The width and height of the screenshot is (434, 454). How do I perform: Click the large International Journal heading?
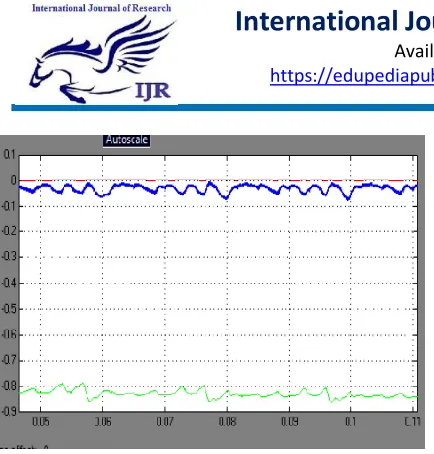tap(334, 21)
